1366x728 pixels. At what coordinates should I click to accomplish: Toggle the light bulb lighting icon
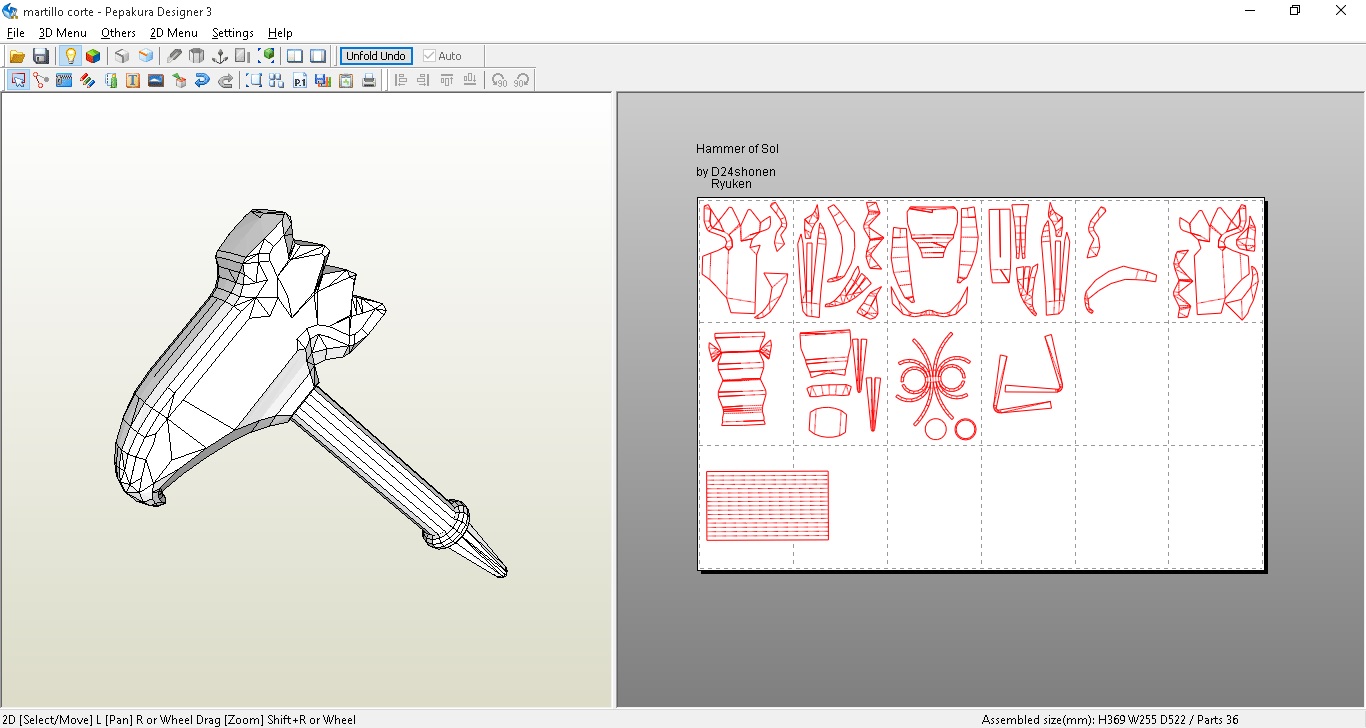click(x=70, y=56)
